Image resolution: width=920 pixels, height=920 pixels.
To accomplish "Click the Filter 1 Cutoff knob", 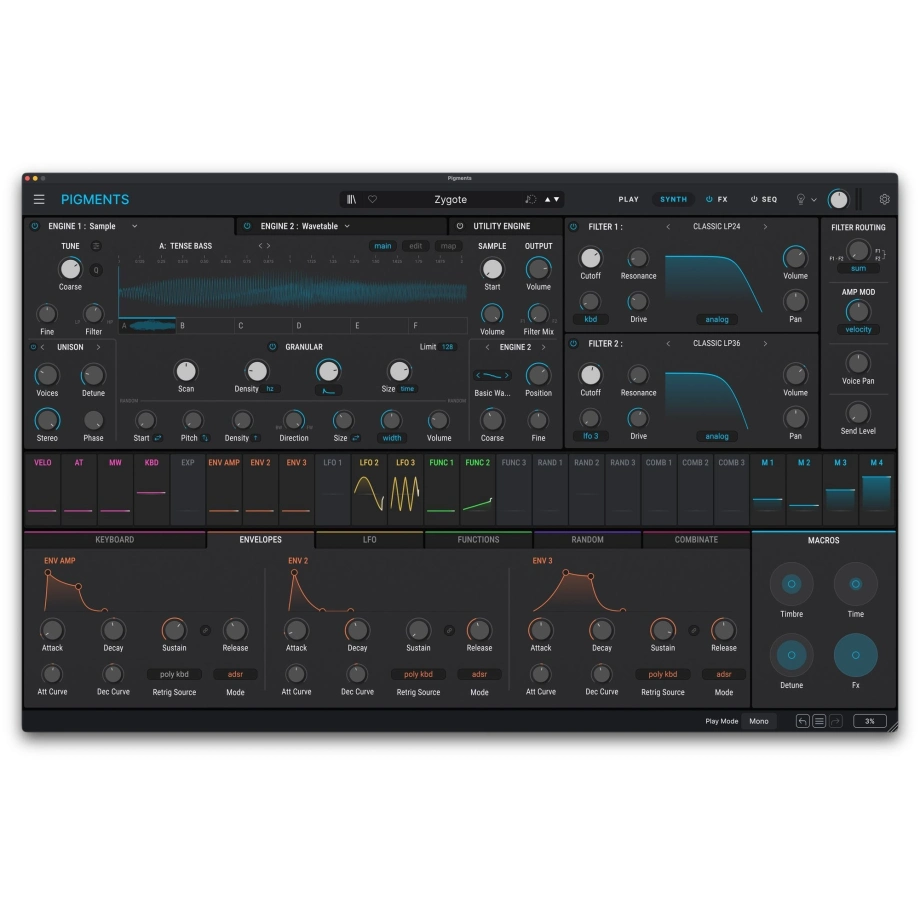I will coord(590,258).
